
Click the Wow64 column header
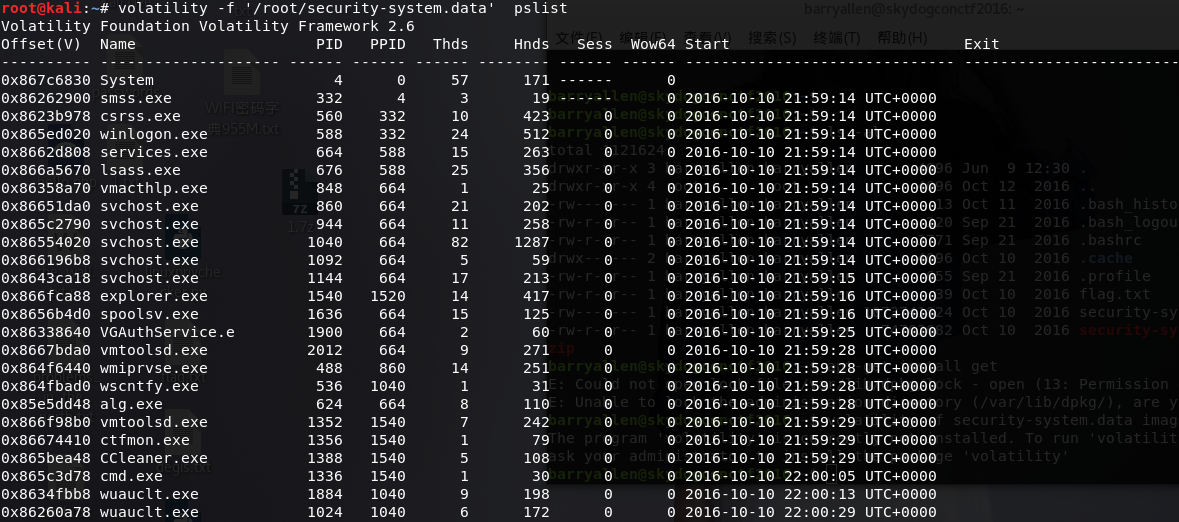click(x=653, y=44)
